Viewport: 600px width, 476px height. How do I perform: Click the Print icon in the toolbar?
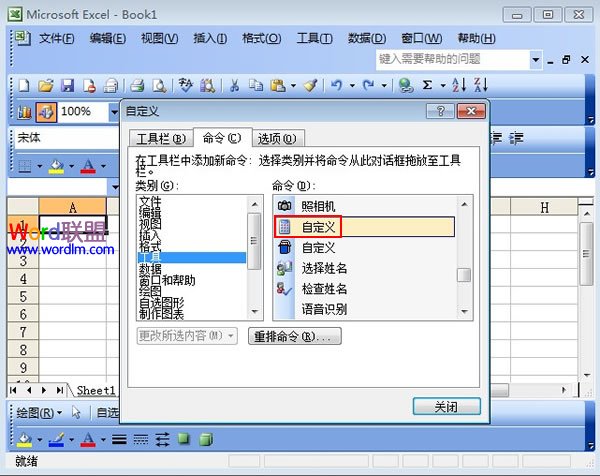point(137,85)
